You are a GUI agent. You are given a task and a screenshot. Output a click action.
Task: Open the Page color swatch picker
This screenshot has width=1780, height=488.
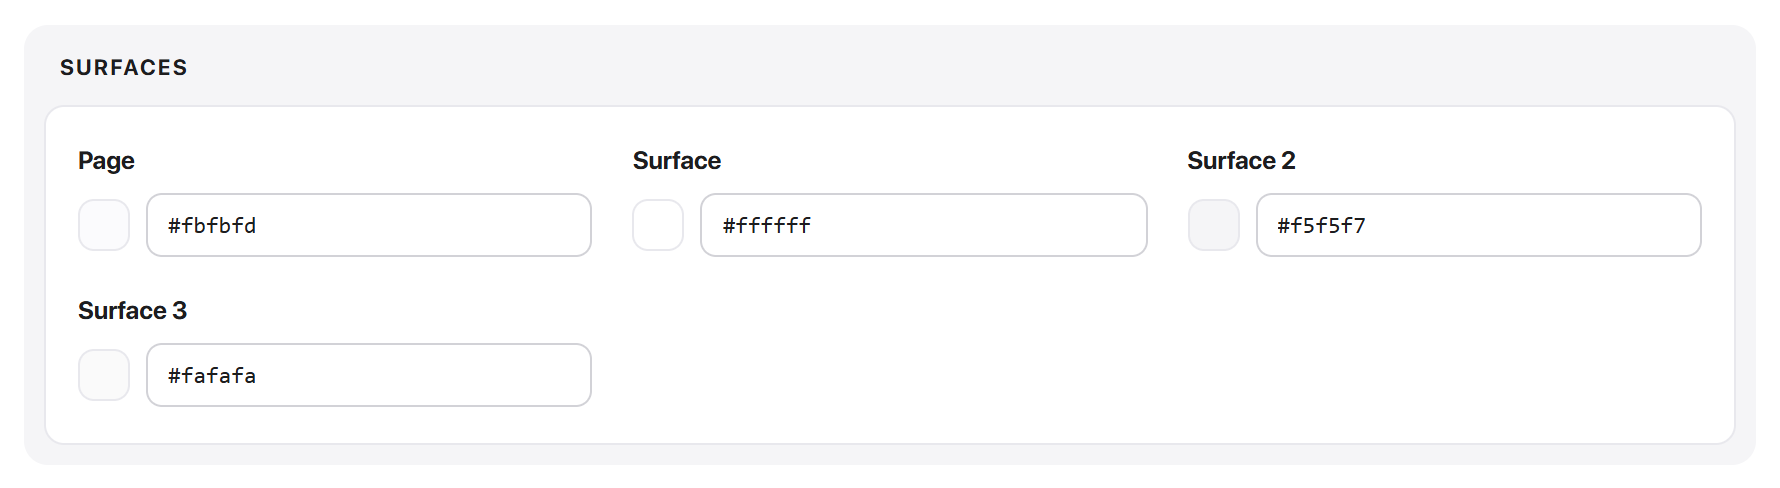click(104, 225)
